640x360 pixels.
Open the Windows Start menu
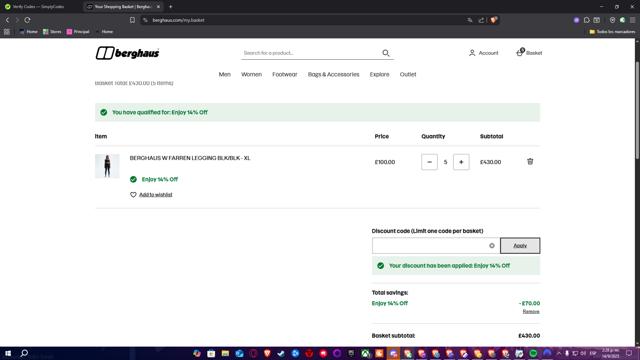click(8, 353)
